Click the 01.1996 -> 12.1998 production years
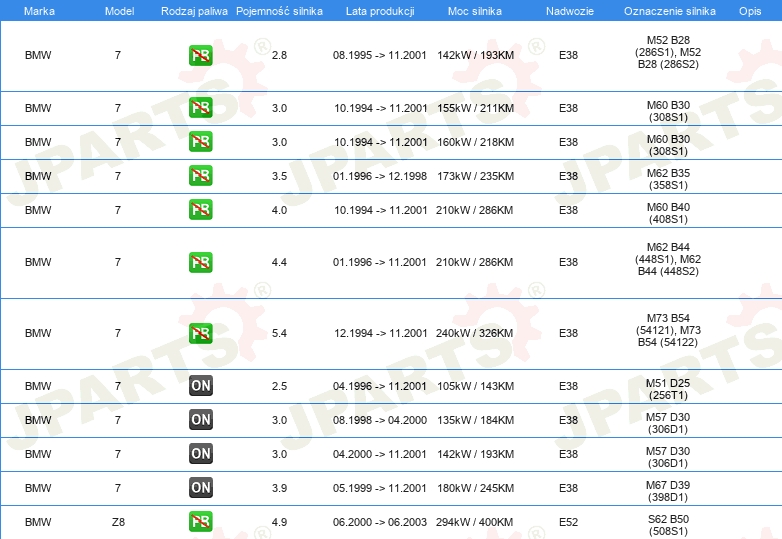782x539 pixels. (x=380, y=176)
